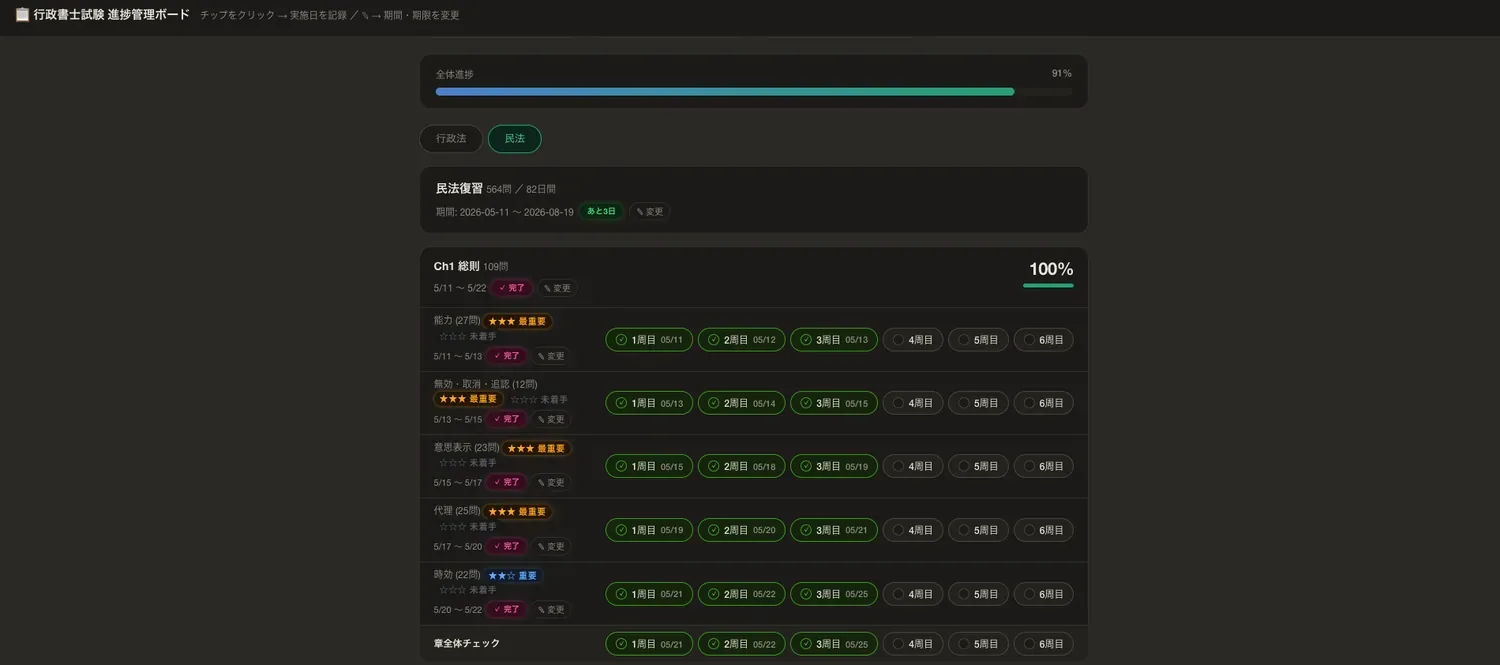1500x665 pixels.
Task: Click the 91% overall progress value
Action: tap(1061, 74)
